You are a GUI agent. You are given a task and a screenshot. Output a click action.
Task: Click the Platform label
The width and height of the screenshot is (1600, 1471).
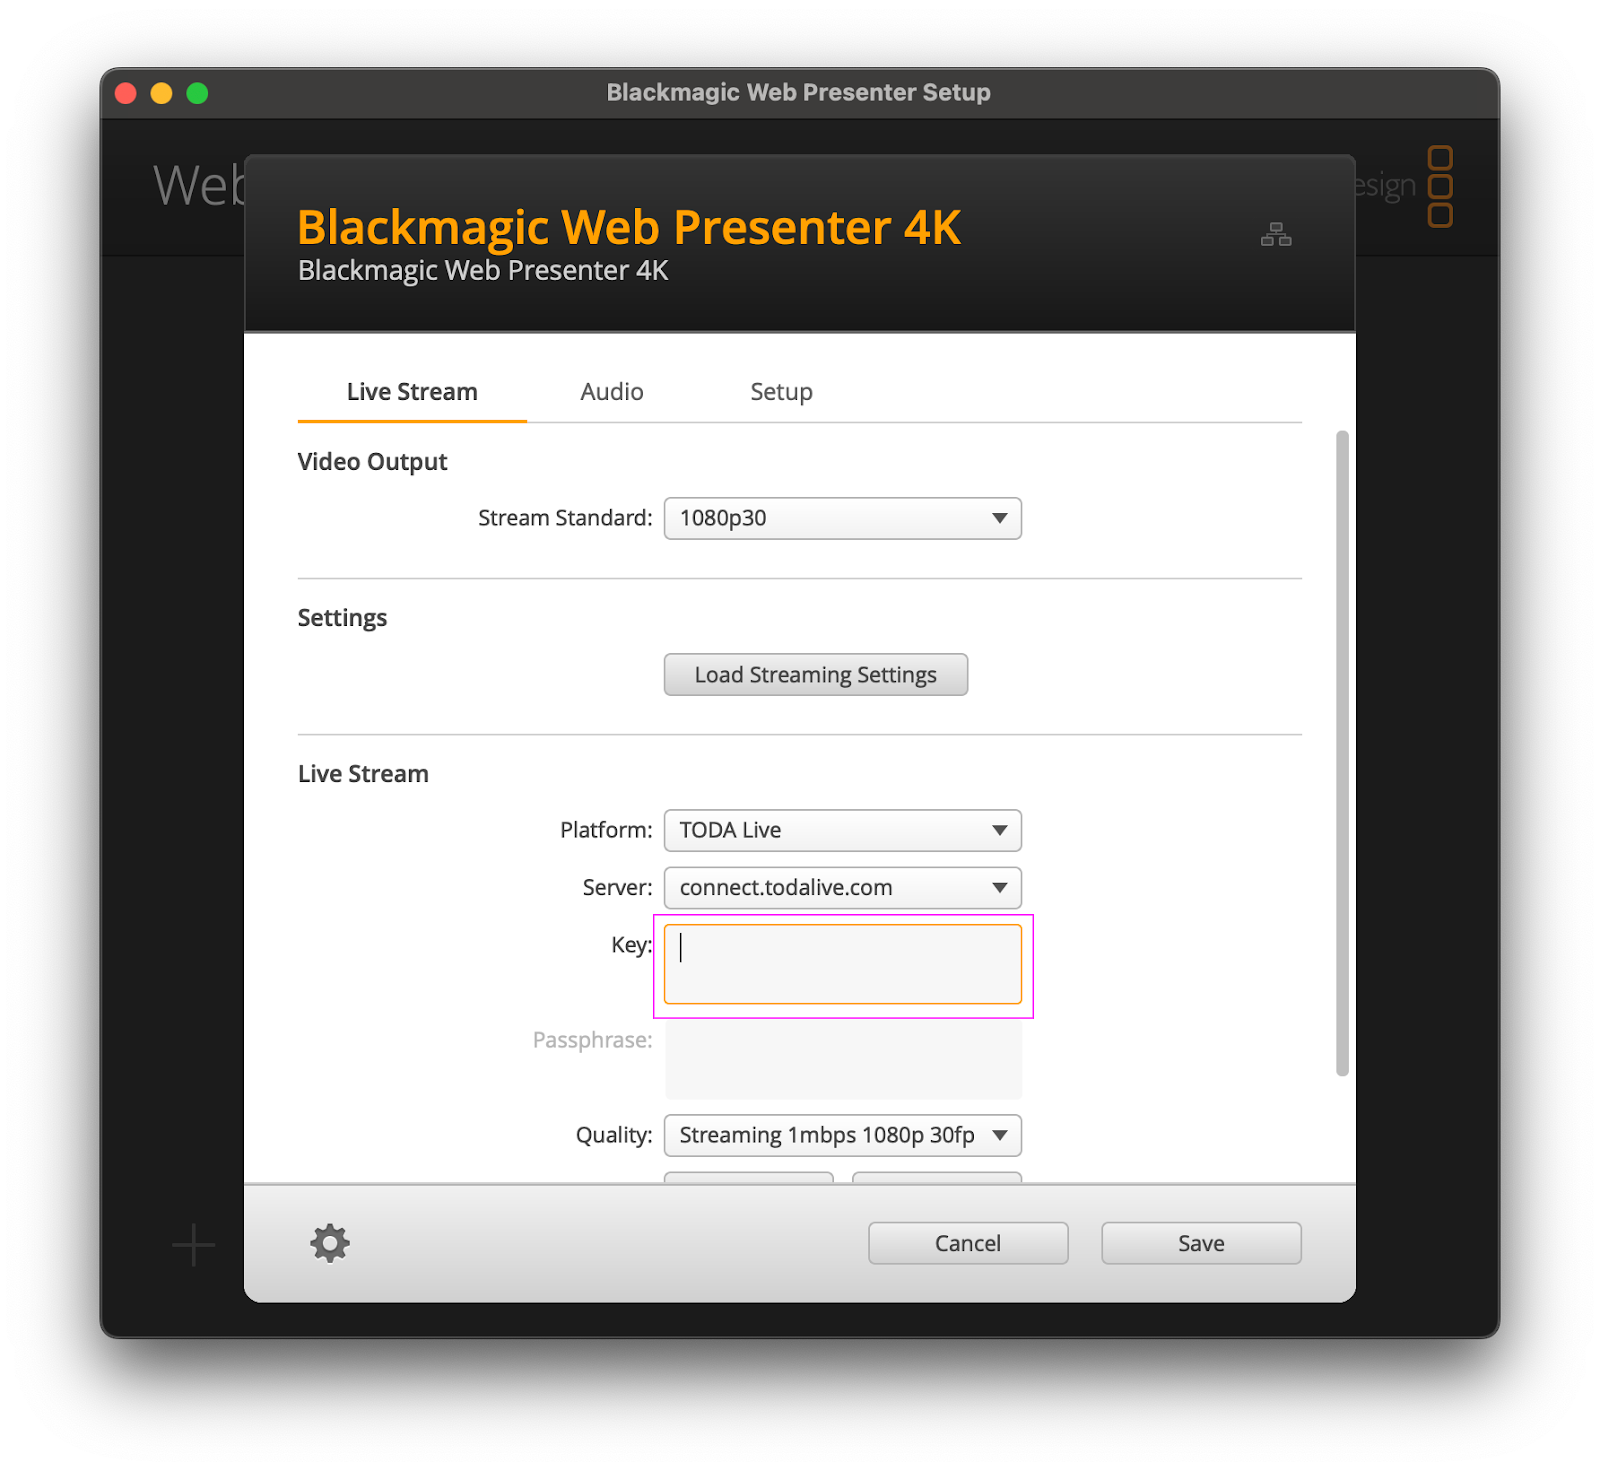pyautogui.click(x=606, y=830)
